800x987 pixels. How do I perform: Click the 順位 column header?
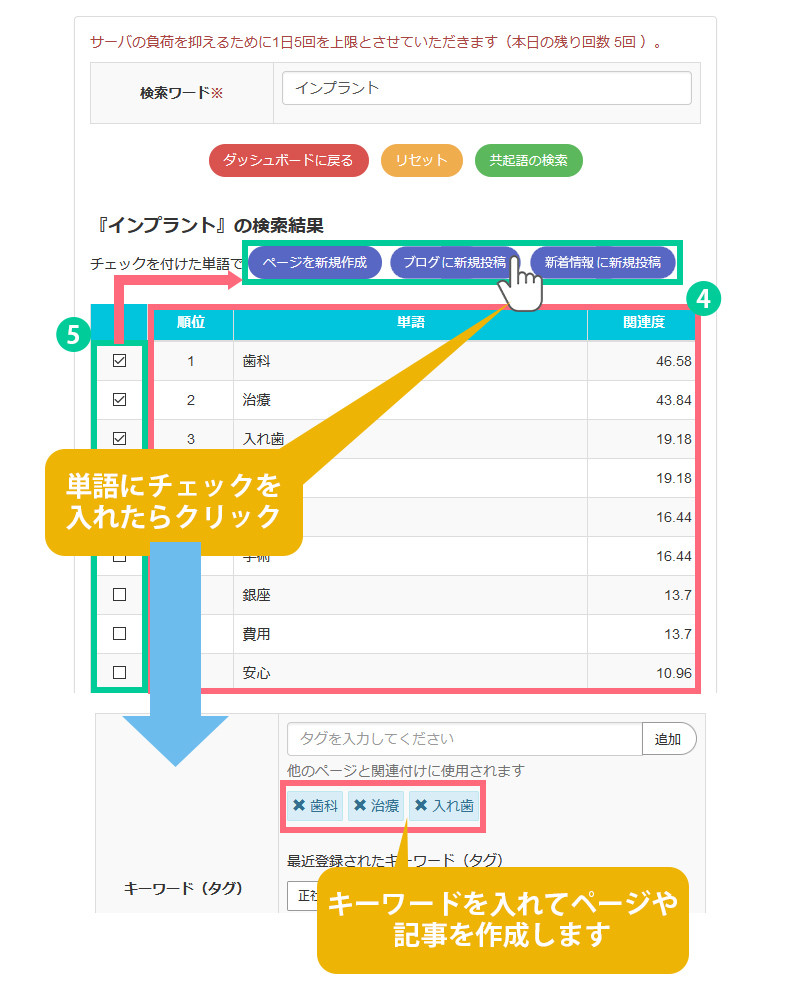[191, 323]
